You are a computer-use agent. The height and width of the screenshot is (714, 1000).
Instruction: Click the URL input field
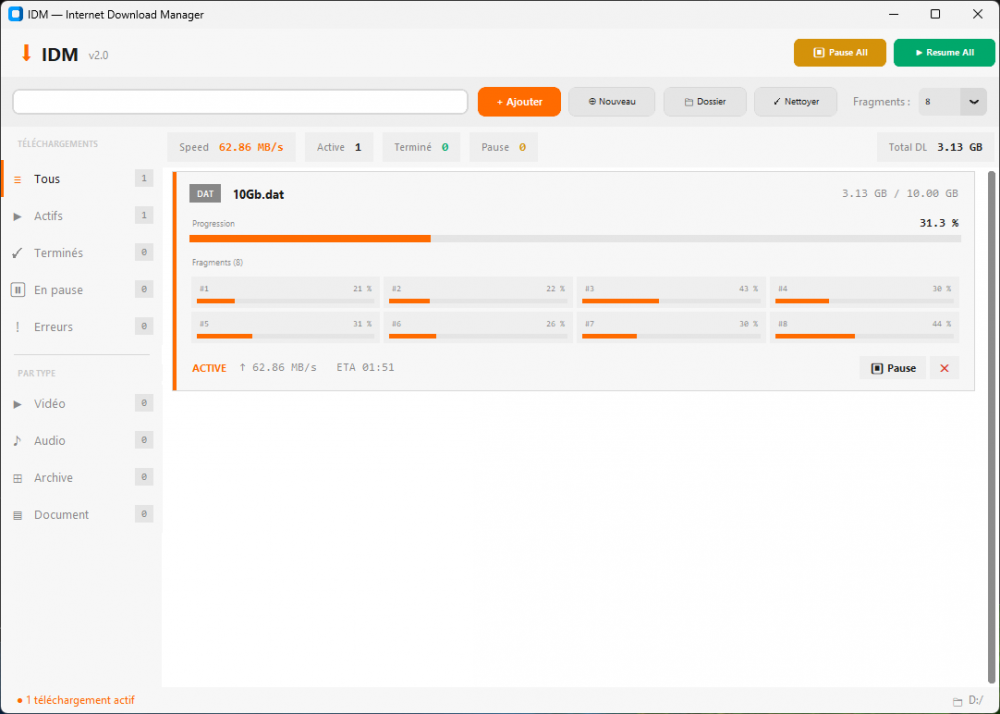[x=240, y=102]
